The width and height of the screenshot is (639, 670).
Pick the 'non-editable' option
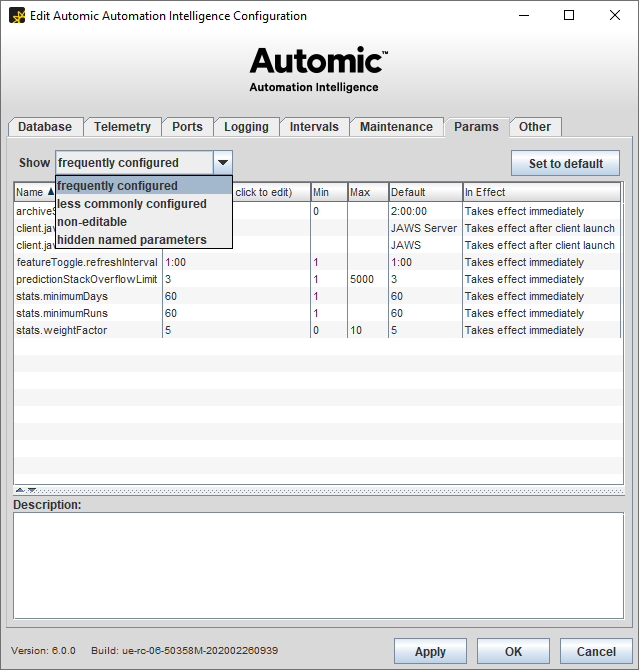click(144, 222)
